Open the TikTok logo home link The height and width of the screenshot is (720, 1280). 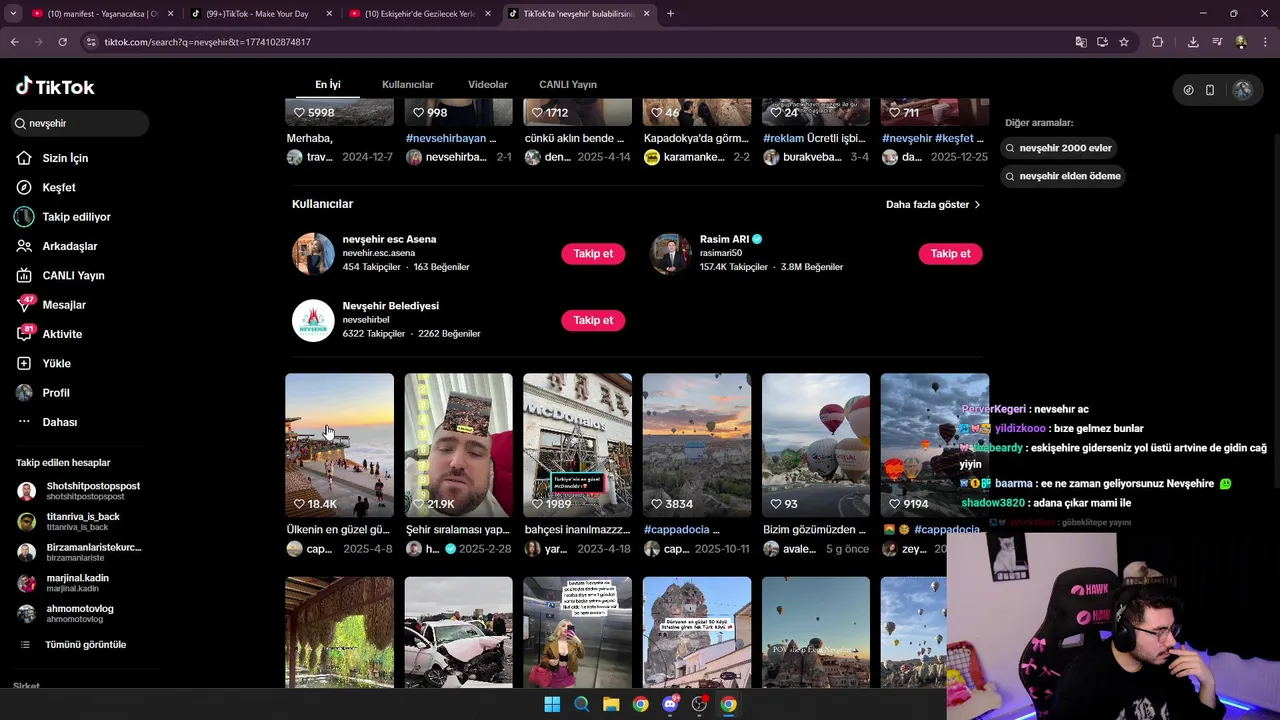(x=55, y=87)
